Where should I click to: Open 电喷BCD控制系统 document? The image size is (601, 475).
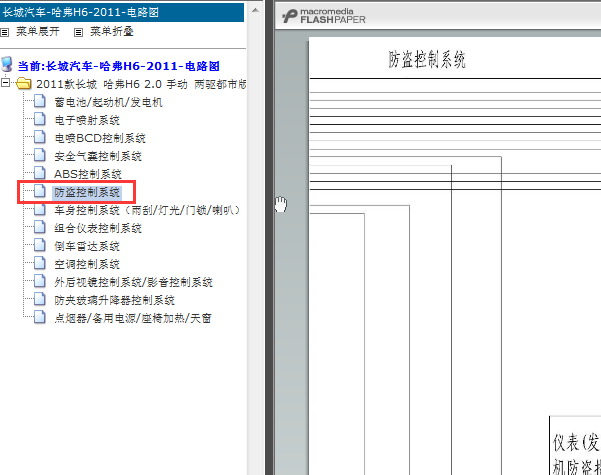100,138
